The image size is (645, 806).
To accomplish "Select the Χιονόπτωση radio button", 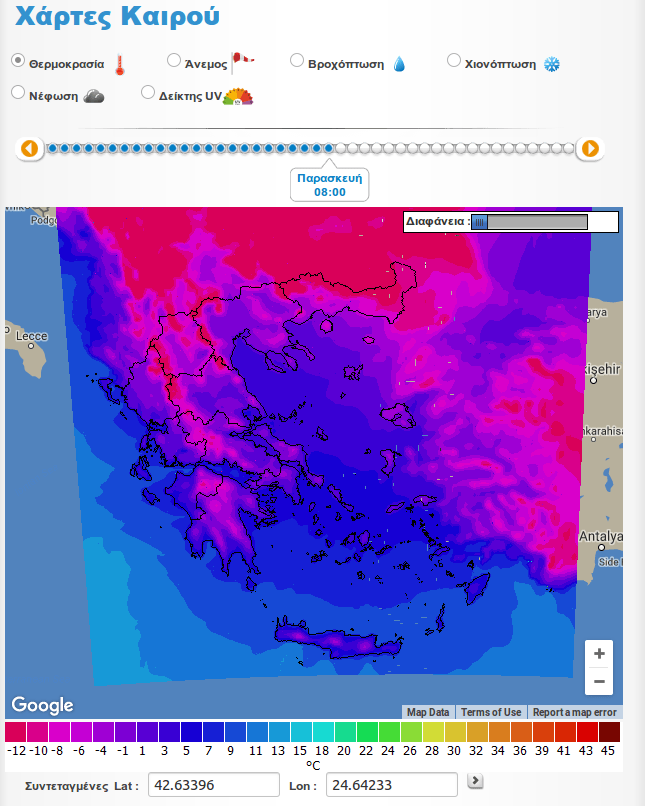I will tap(454, 61).
